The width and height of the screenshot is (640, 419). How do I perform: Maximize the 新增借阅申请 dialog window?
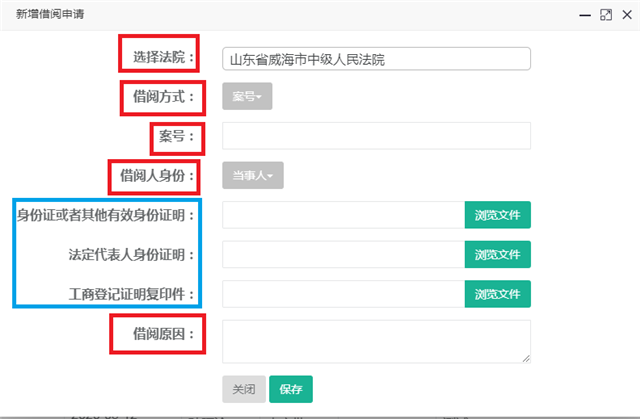tap(605, 15)
